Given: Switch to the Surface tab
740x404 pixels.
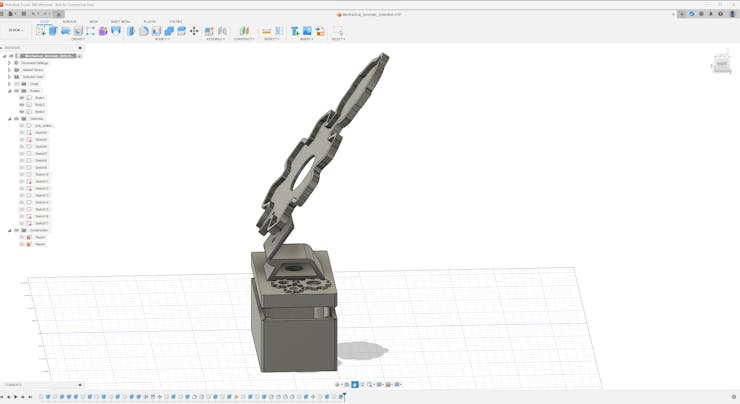Looking at the screenshot, I should [x=69, y=21].
